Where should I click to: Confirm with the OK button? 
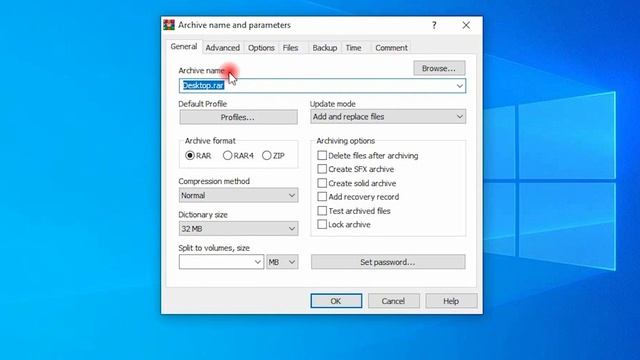point(336,301)
